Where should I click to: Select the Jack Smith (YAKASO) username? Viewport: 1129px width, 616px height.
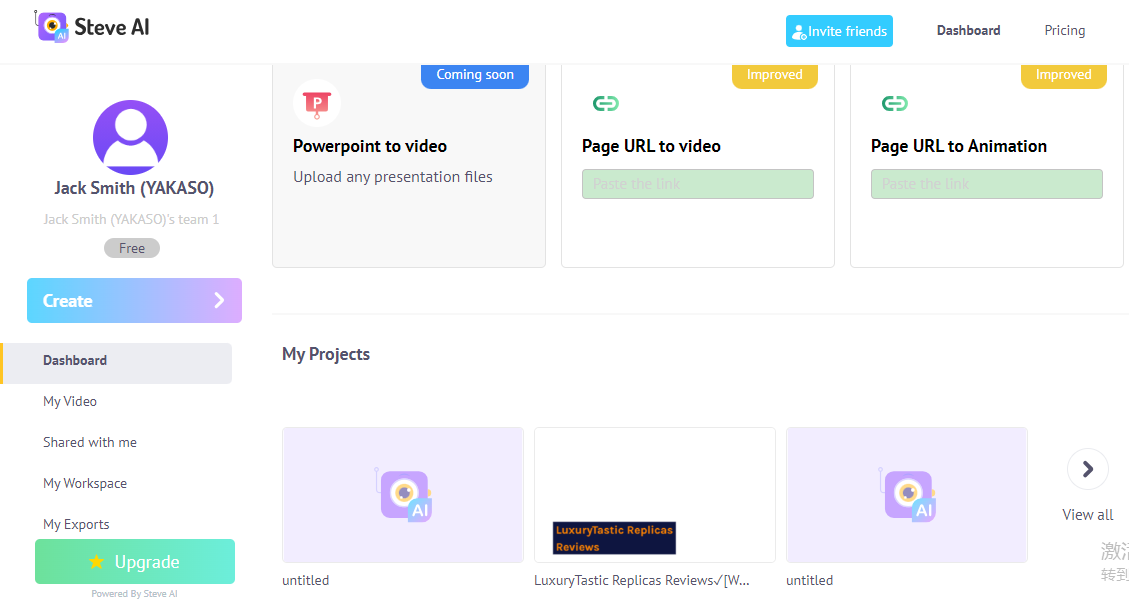134,188
